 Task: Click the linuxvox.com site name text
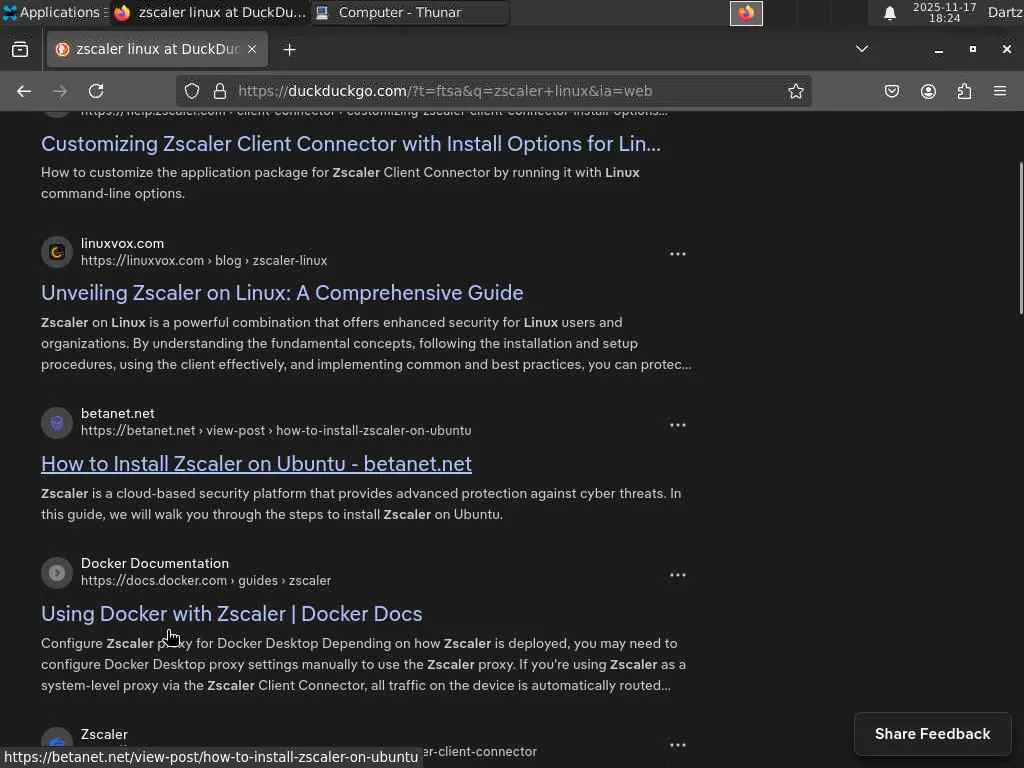[122, 244]
